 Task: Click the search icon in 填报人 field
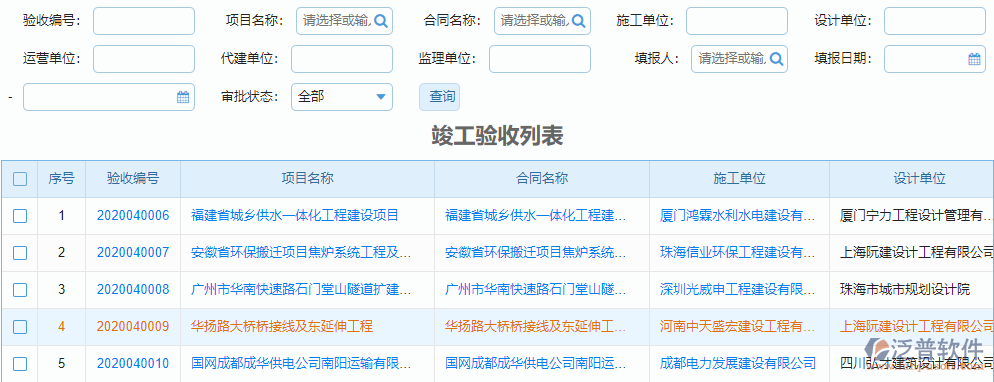(776, 59)
